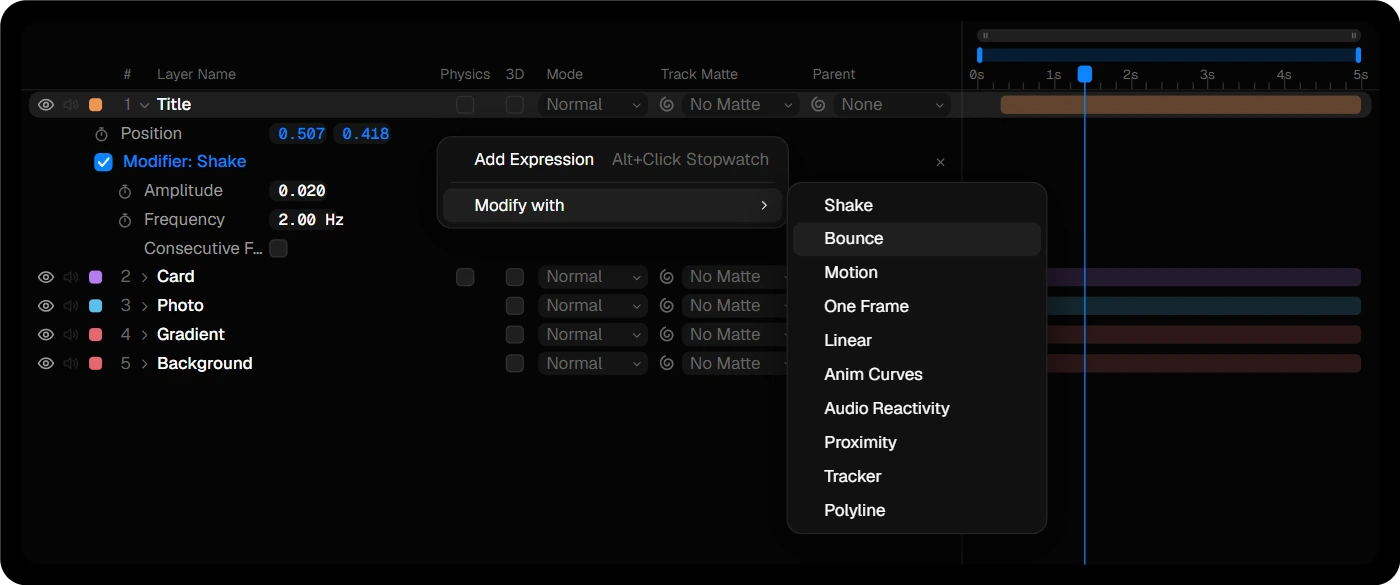1400x585 pixels.
Task: Choose Add Expression from context menu
Action: (612, 160)
